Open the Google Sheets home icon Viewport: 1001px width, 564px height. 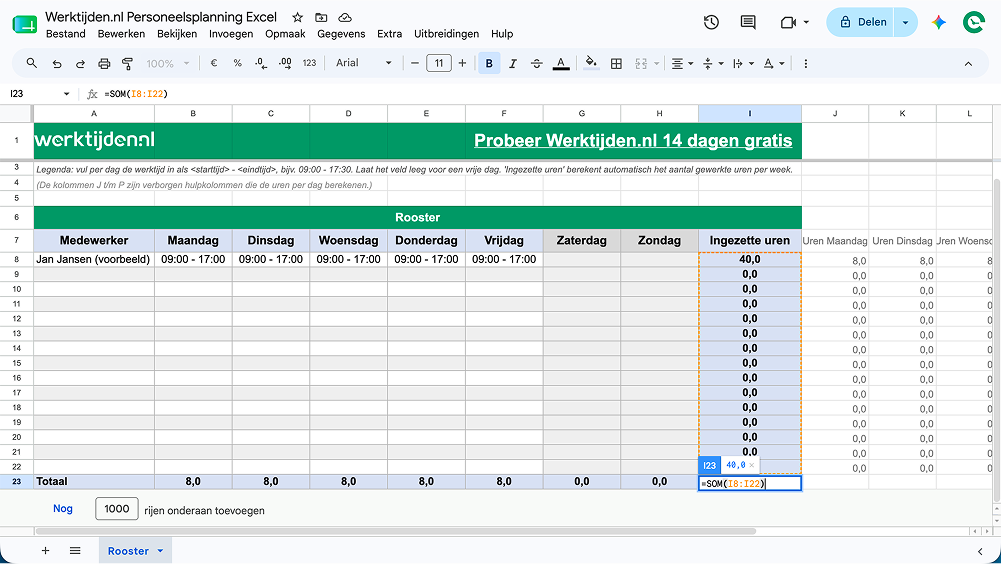point(24,24)
